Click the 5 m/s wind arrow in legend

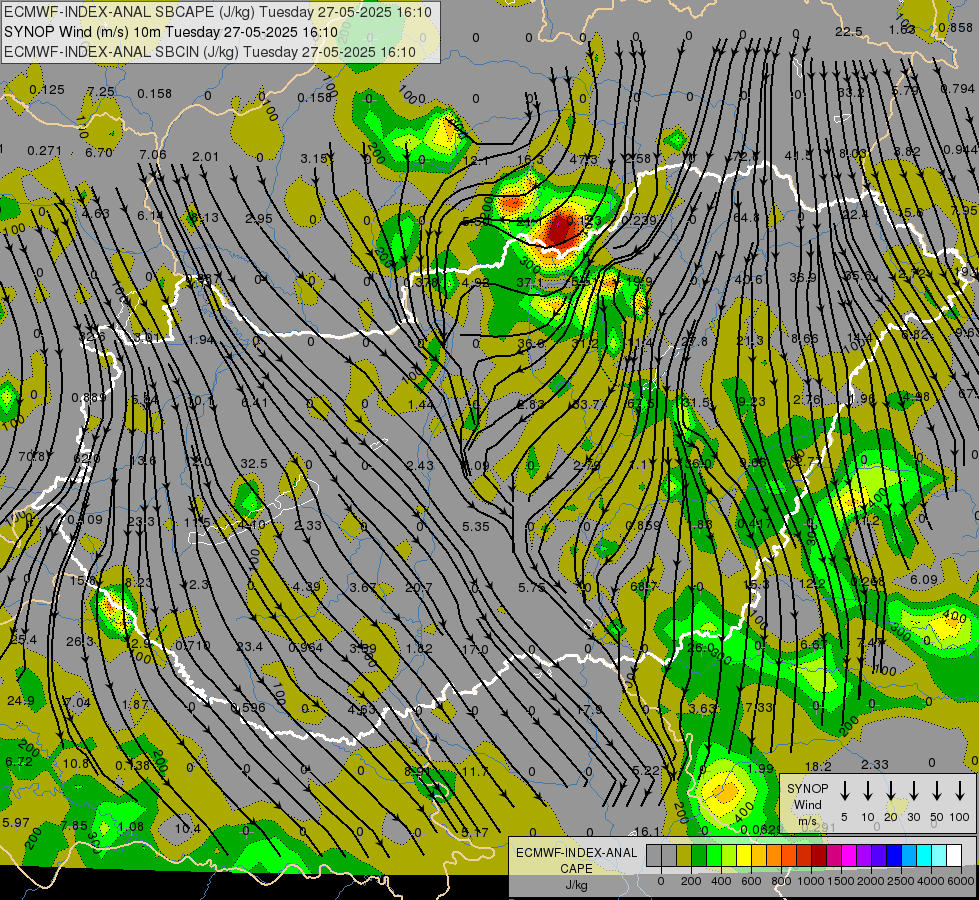(x=844, y=791)
